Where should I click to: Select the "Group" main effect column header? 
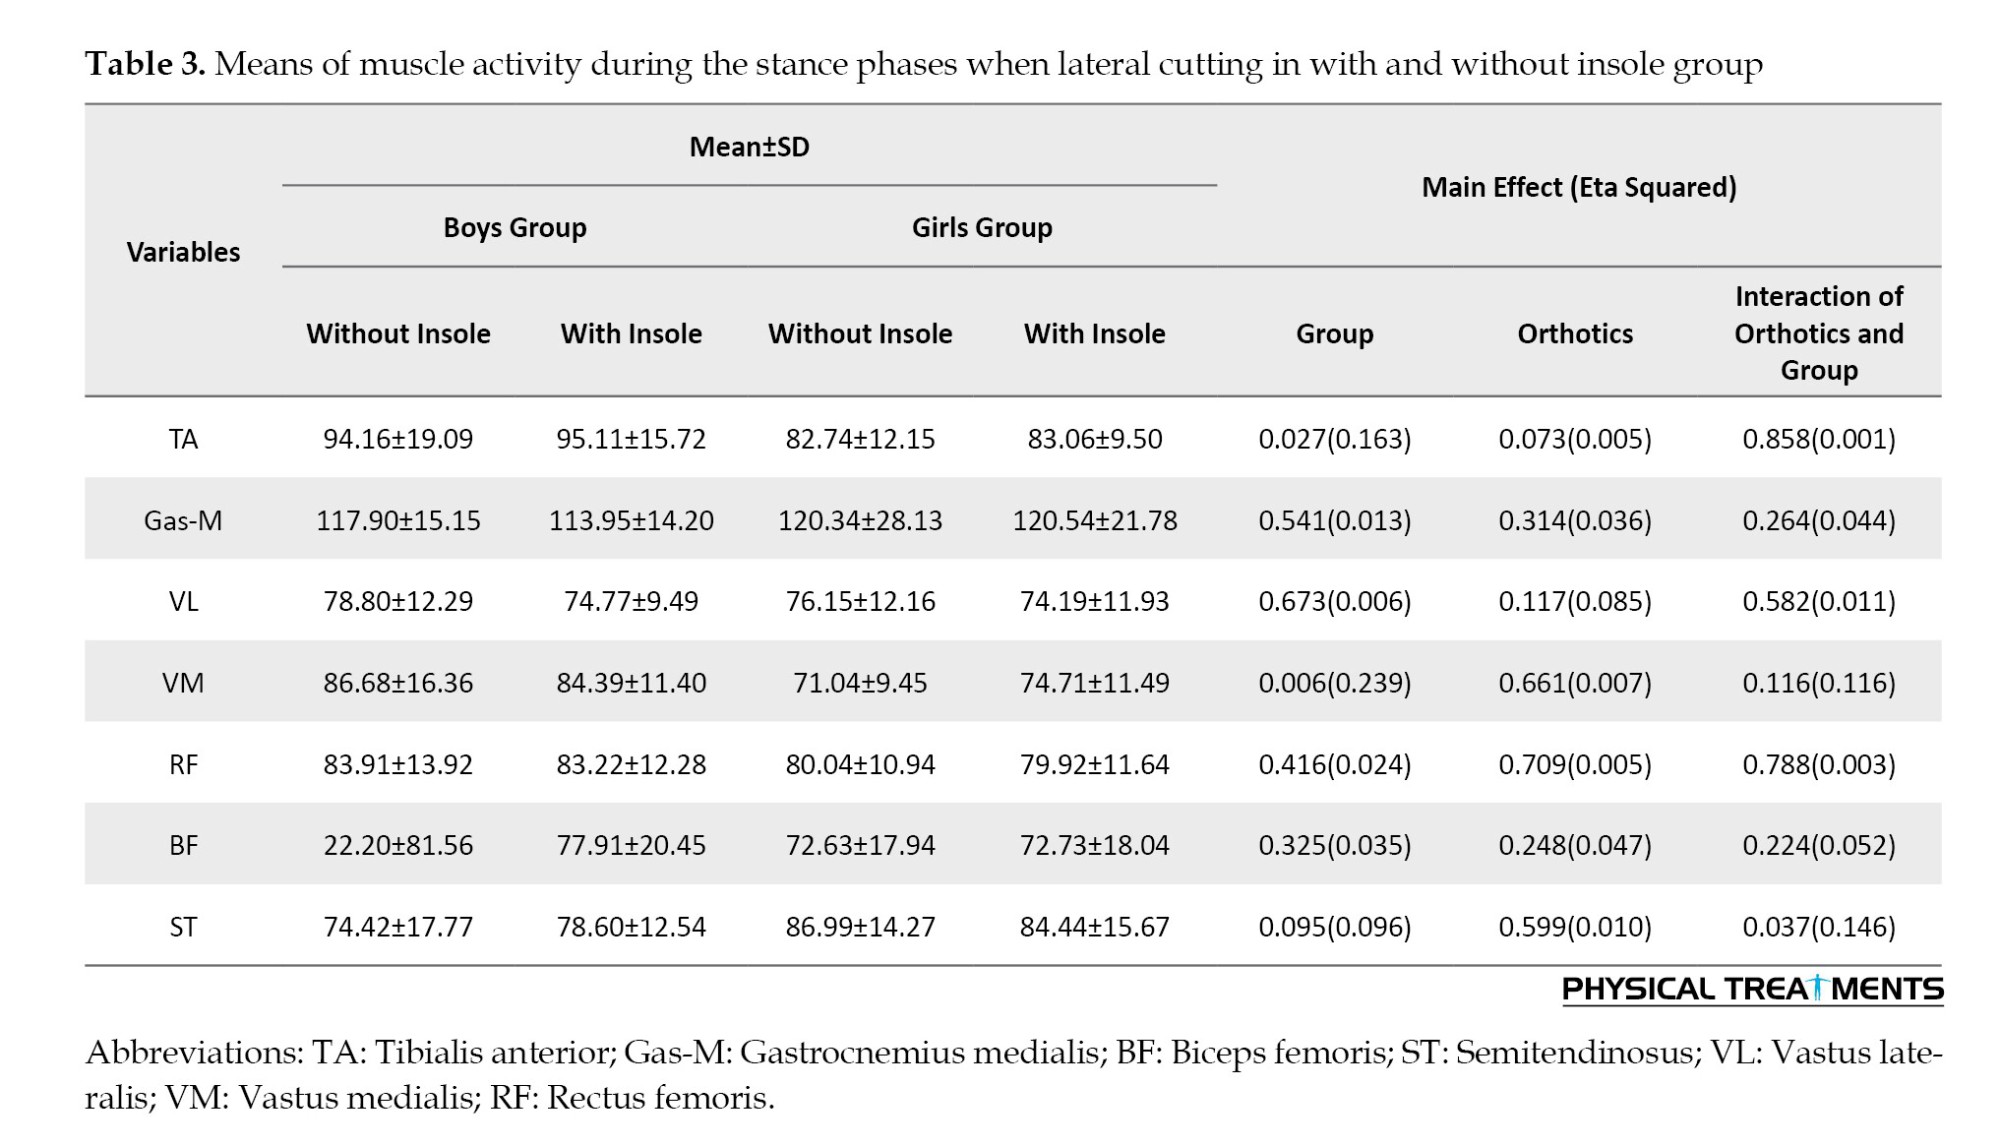click(x=1334, y=333)
